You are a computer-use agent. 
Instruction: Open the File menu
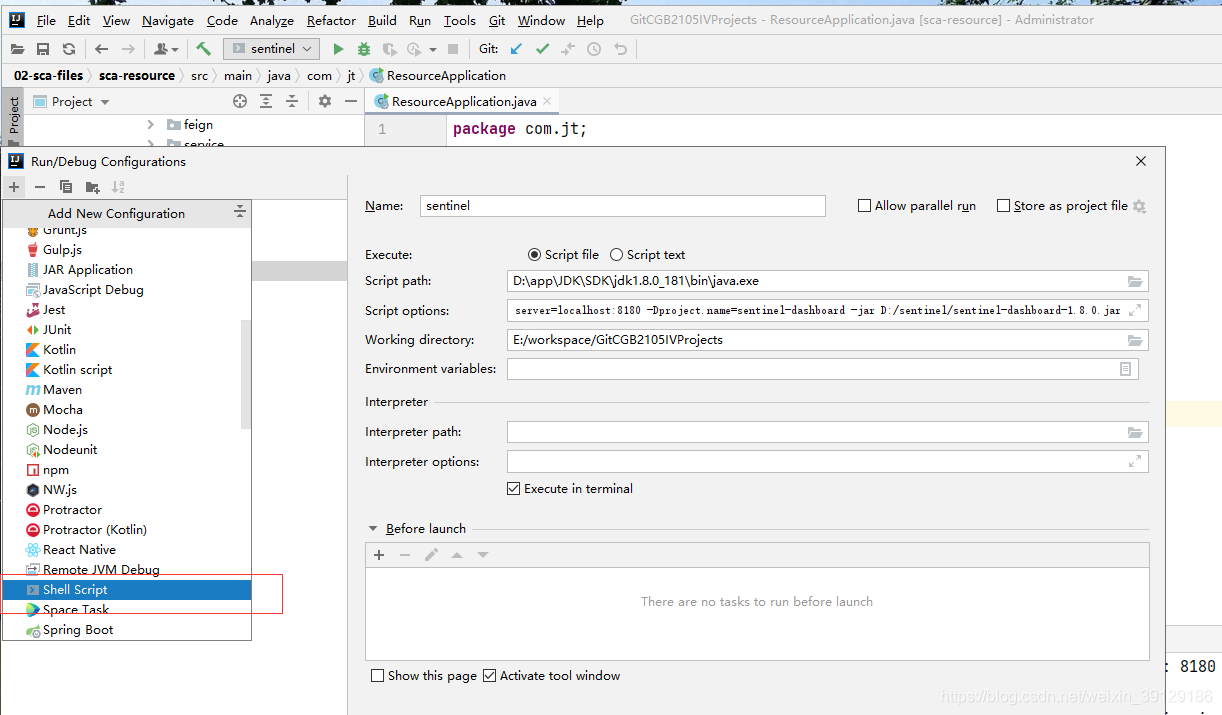click(46, 20)
